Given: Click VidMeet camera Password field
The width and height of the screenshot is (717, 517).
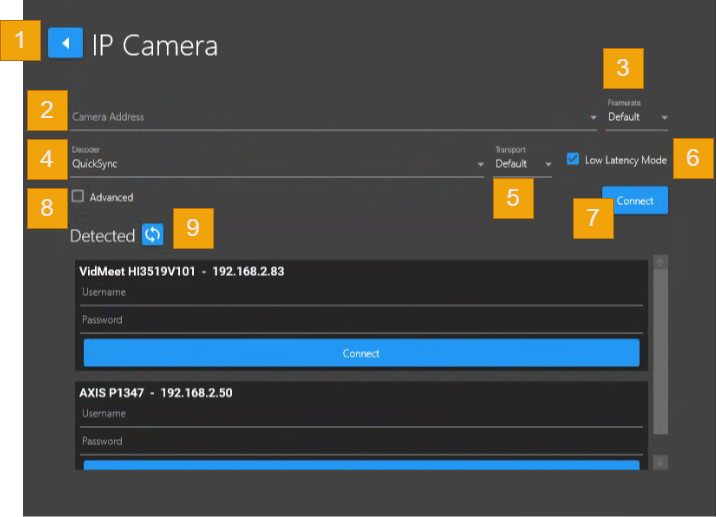Looking at the screenshot, I should pyautogui.click(x=361, y=321).
